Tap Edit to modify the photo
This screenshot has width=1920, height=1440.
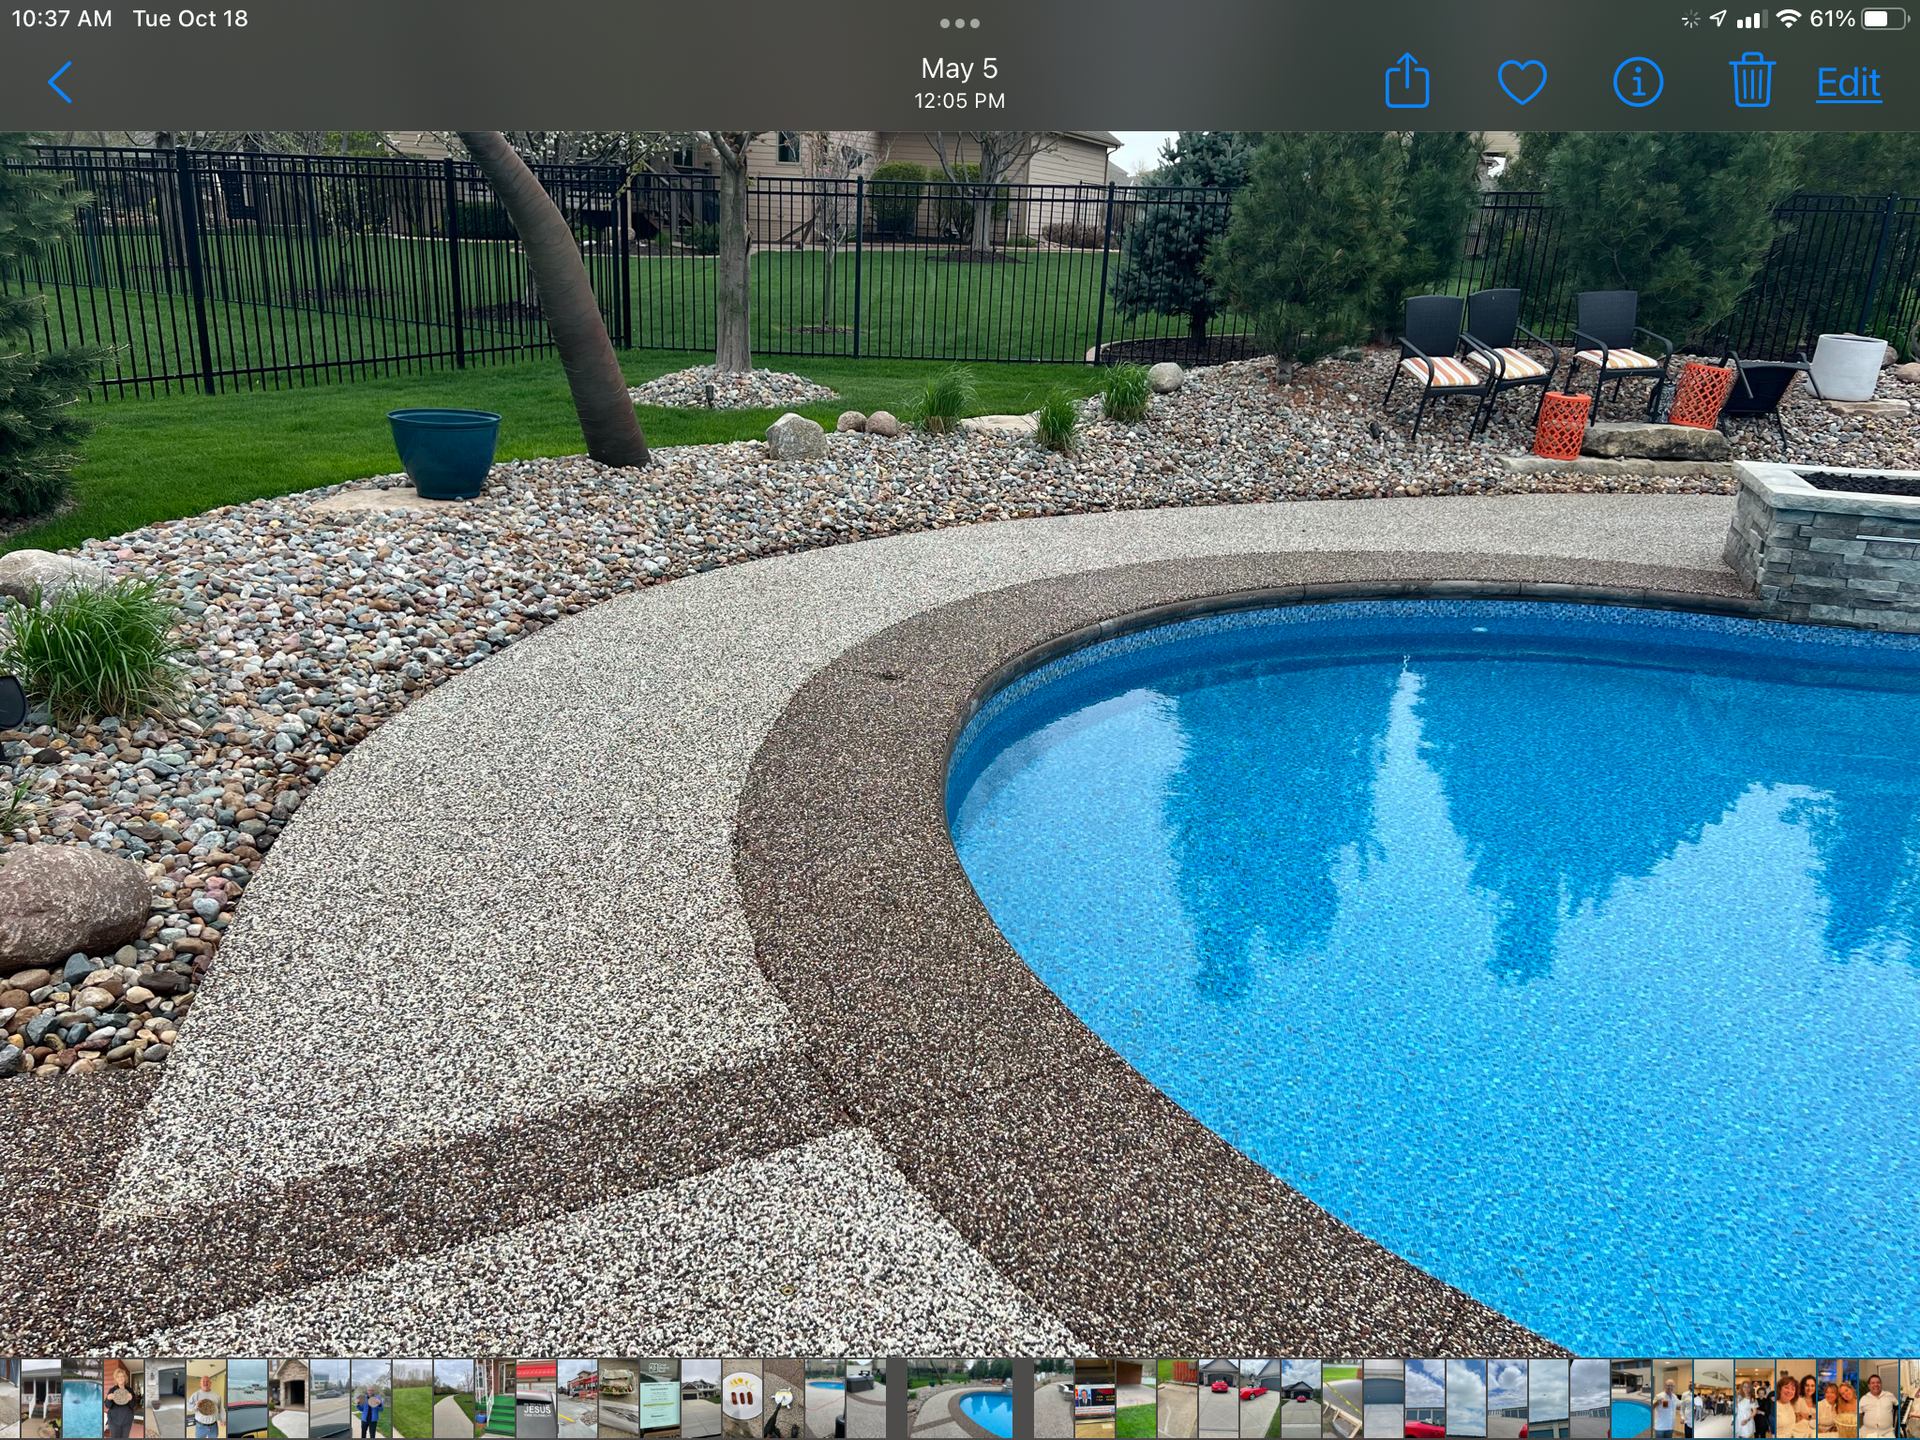click(1848, 83)
